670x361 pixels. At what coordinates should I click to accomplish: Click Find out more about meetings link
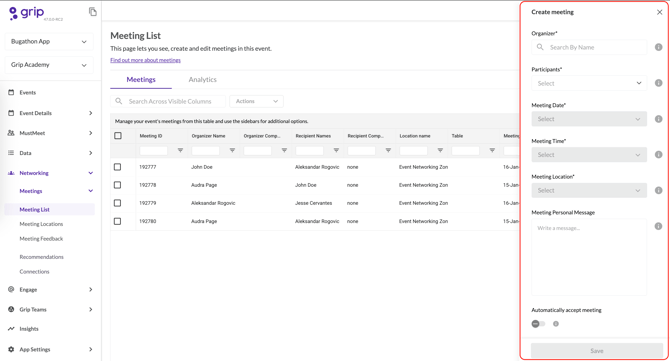point(145,60)
